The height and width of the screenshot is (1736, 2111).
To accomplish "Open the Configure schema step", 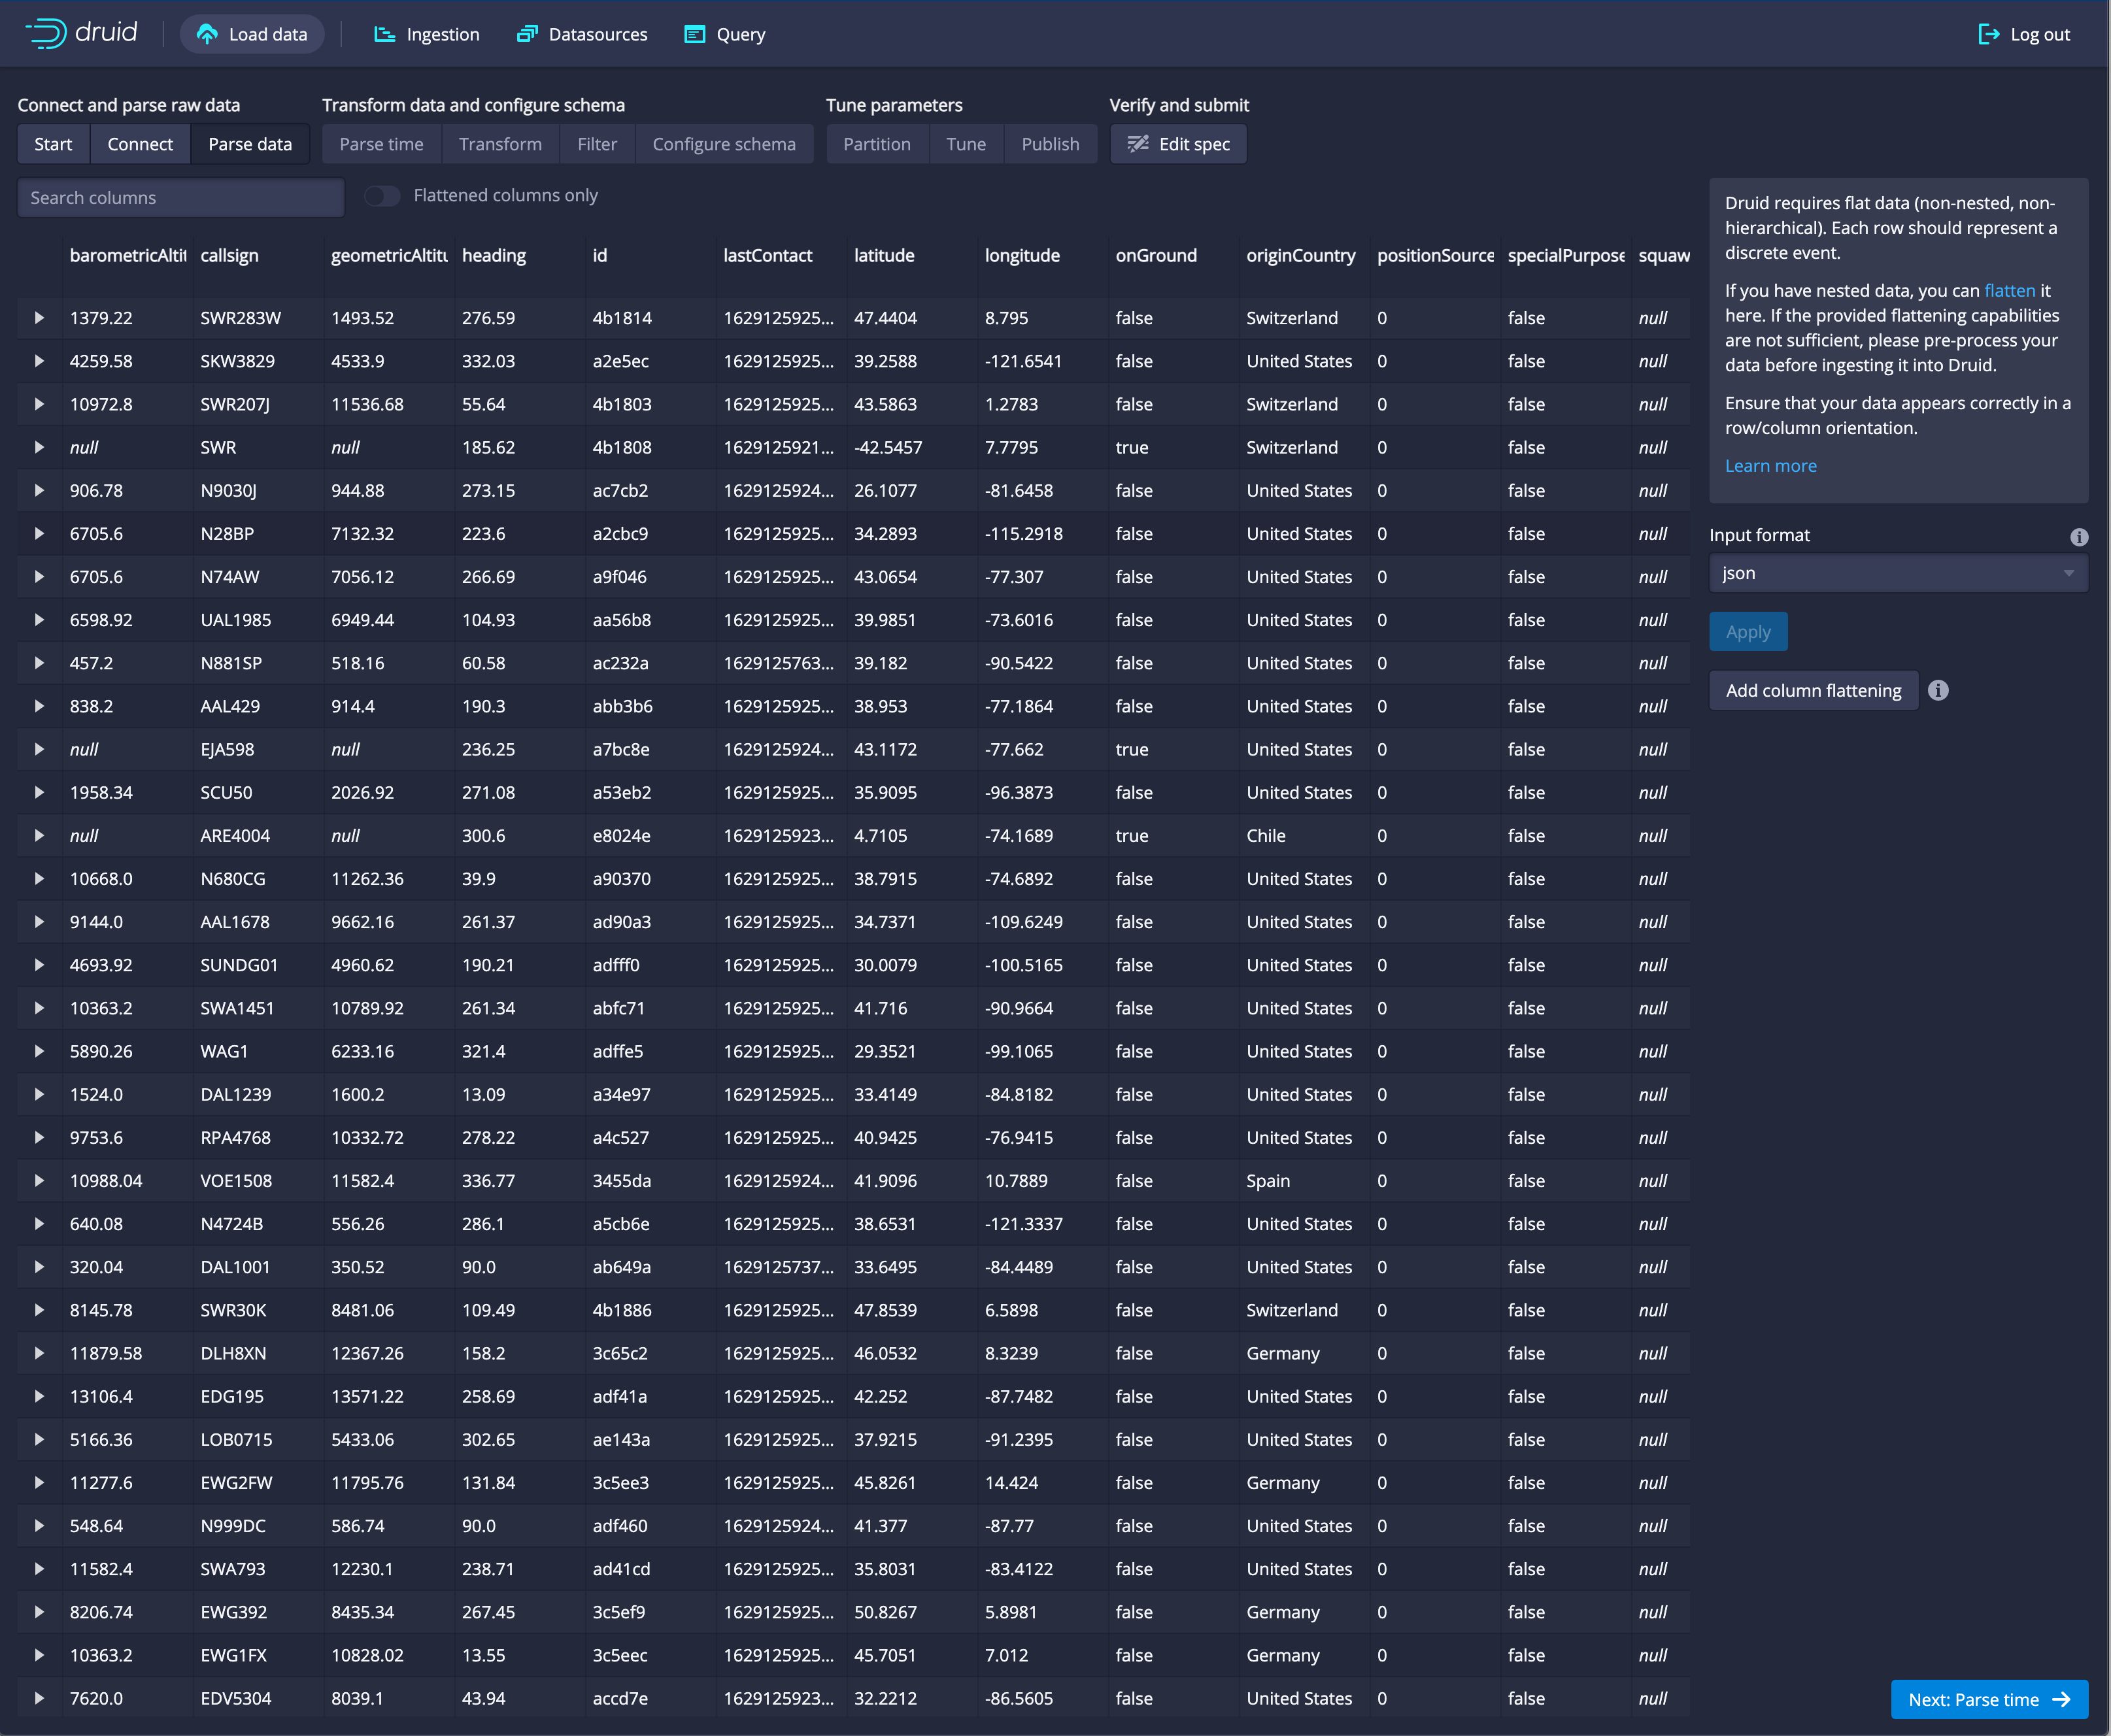I will click(724, 144).
